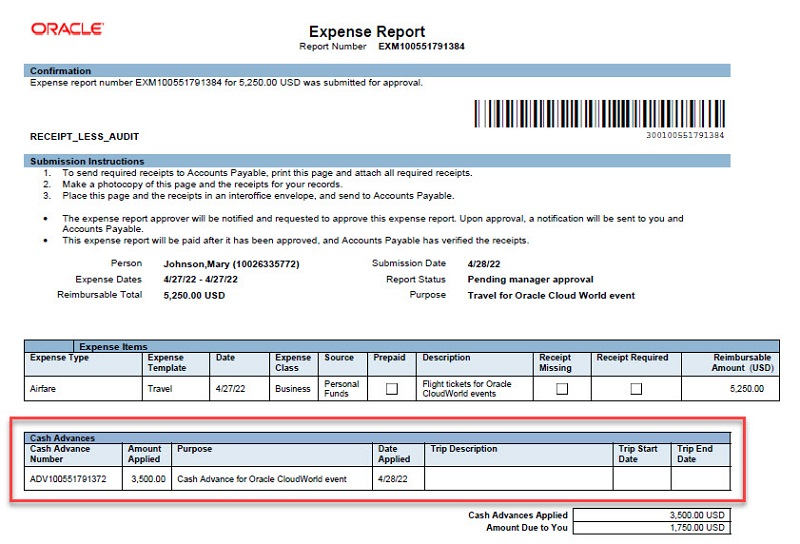Screen dimensions: 800x544
Task: Select the Business expense class cell
Action: click(293, 389)
